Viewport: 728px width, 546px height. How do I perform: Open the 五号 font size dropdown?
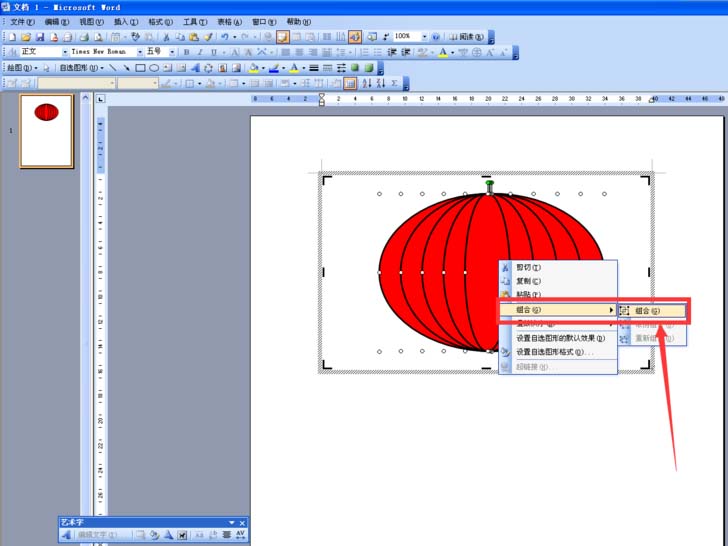[x=172, y=52]
